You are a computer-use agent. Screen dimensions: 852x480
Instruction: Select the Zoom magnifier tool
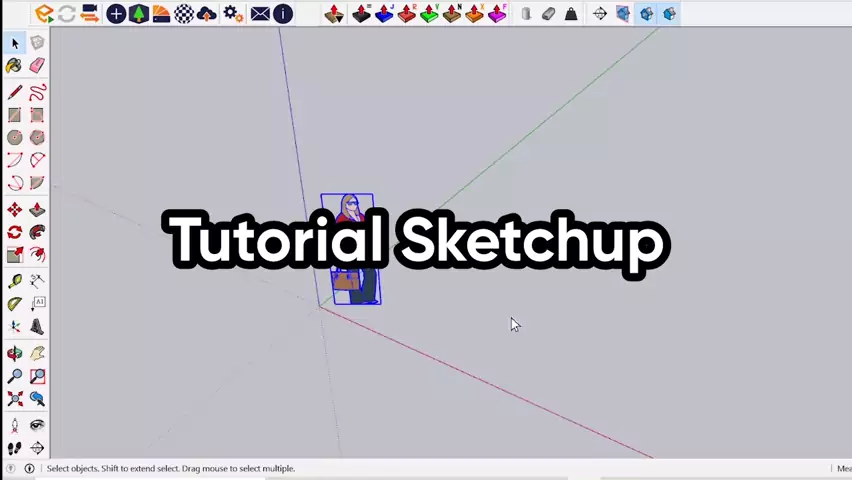[x=14, y=376]
